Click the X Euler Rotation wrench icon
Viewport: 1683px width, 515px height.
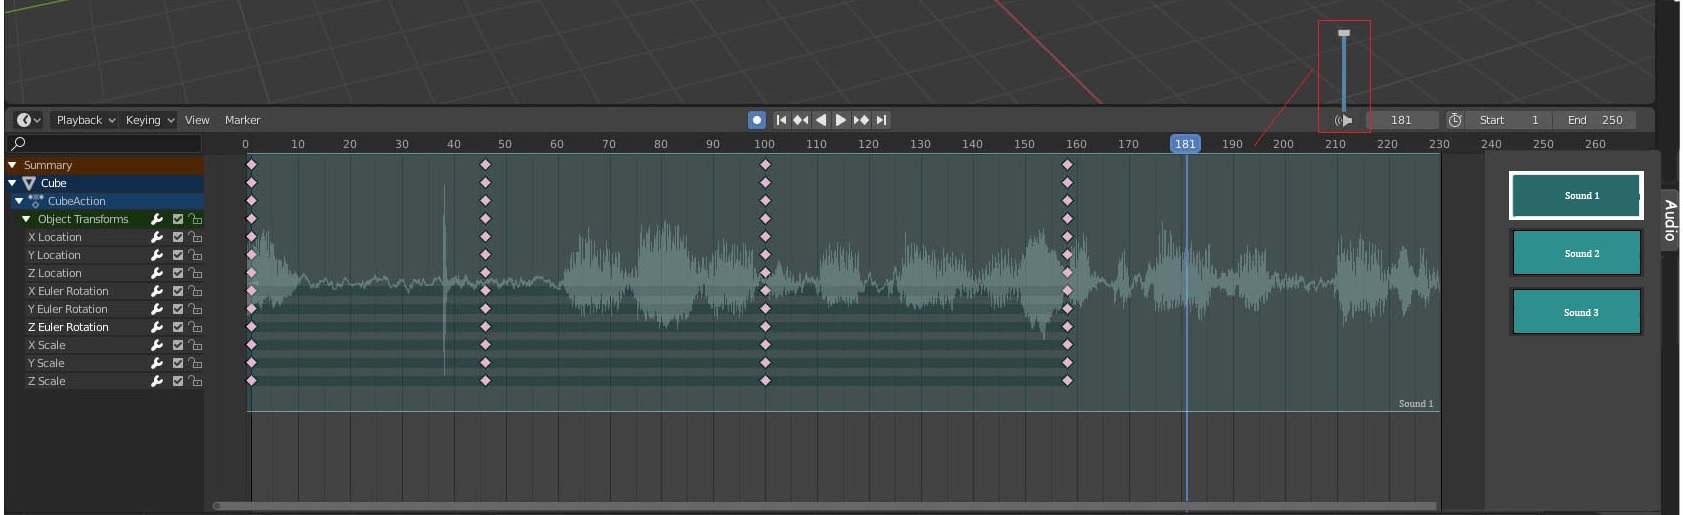pyautogui.click(x=157, y=291)
